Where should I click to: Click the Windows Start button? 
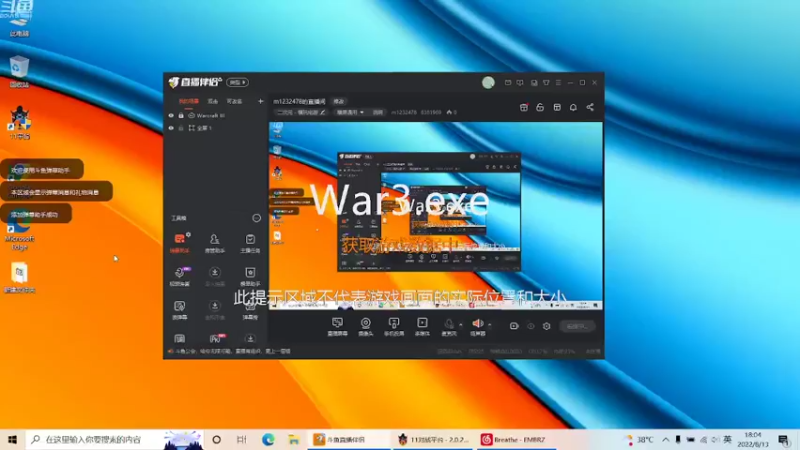pyautogui.click(x=12, y=439)
